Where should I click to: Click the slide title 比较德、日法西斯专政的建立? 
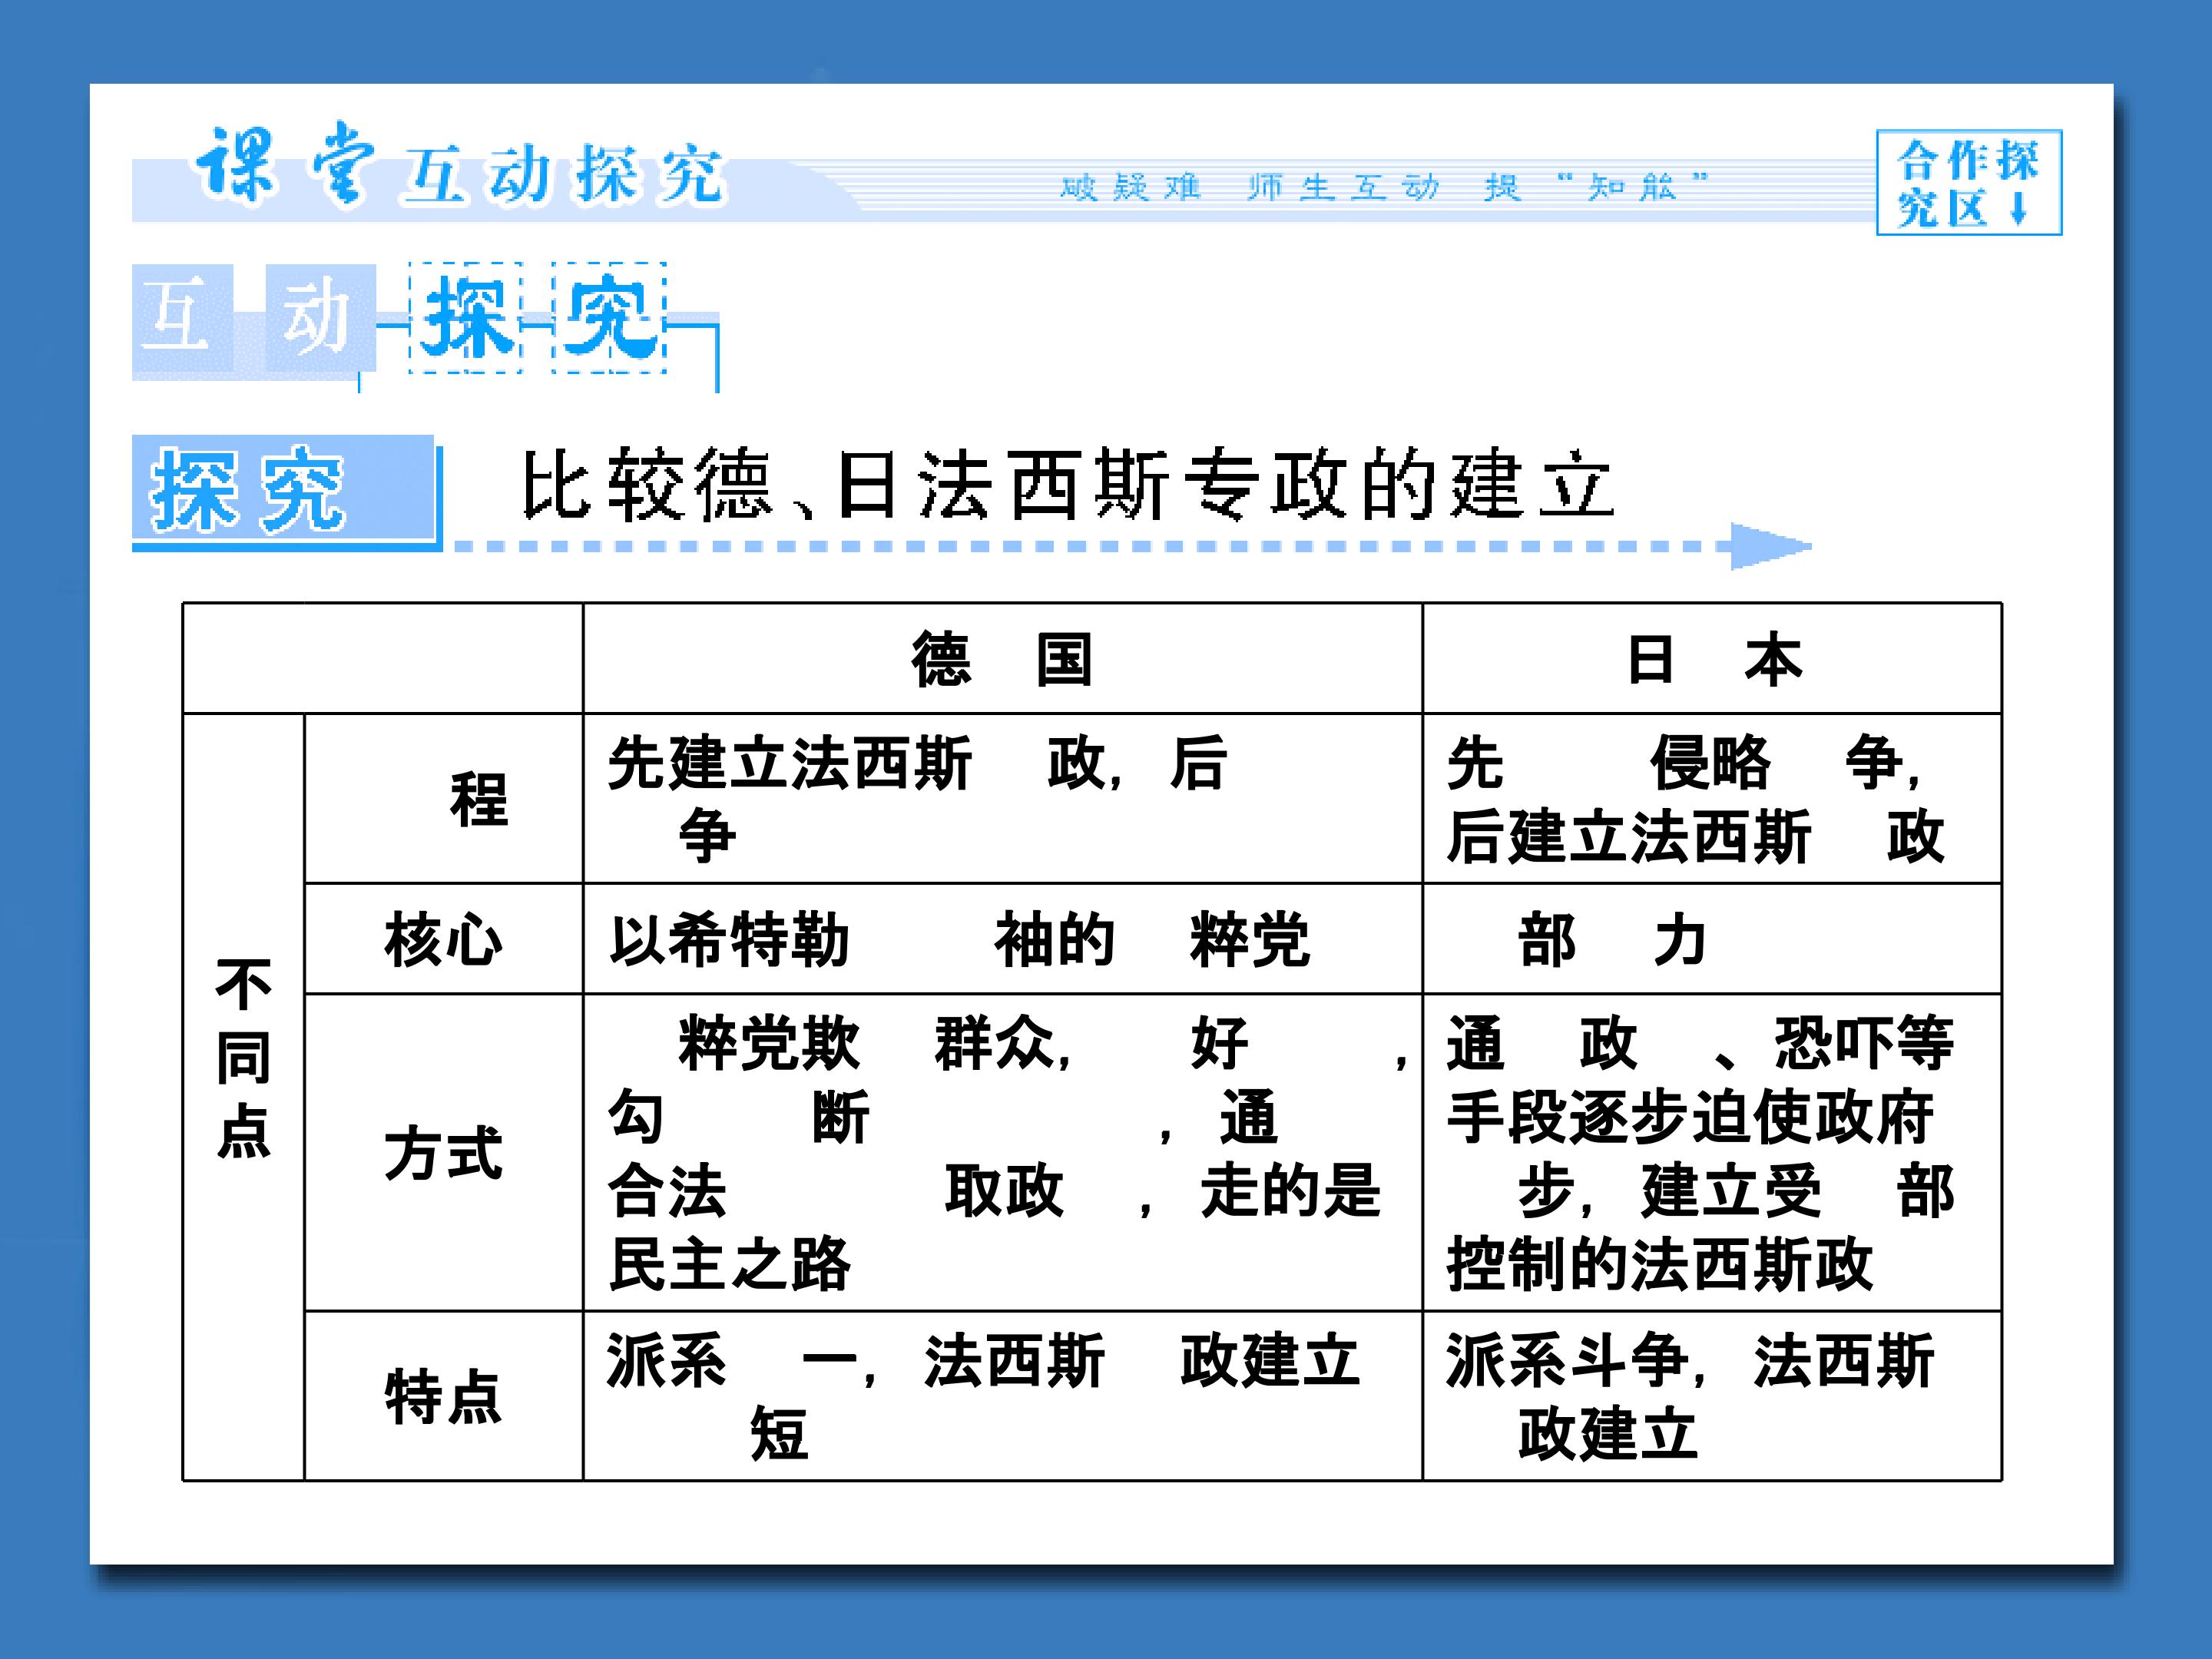[1067, 486]
